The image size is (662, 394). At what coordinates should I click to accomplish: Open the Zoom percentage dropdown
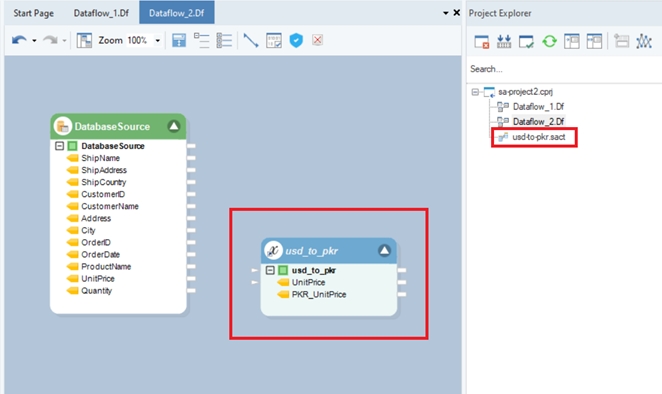(x=157, y=41)
